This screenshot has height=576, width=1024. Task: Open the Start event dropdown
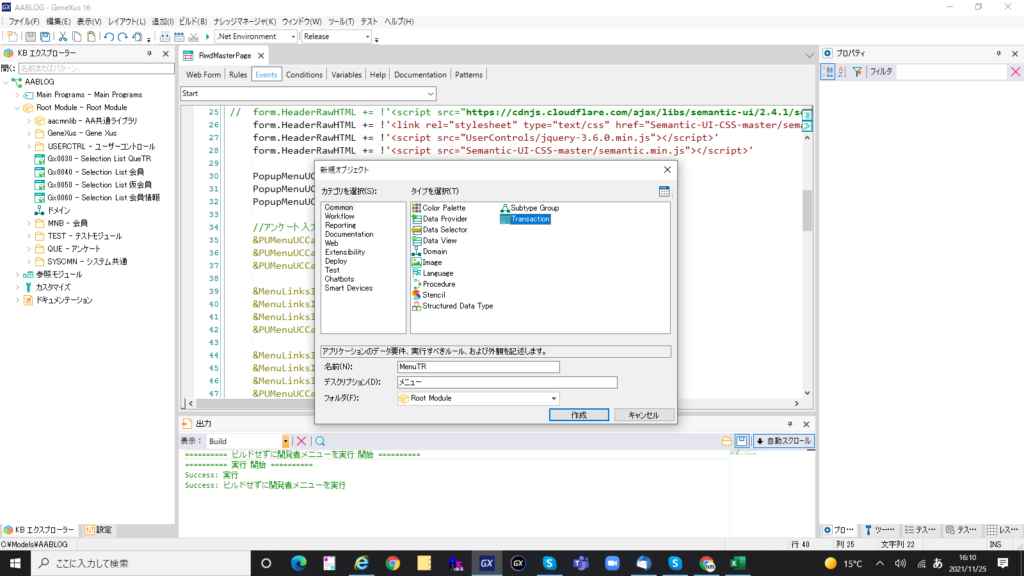pyautogui.click(x=430, y=94)
